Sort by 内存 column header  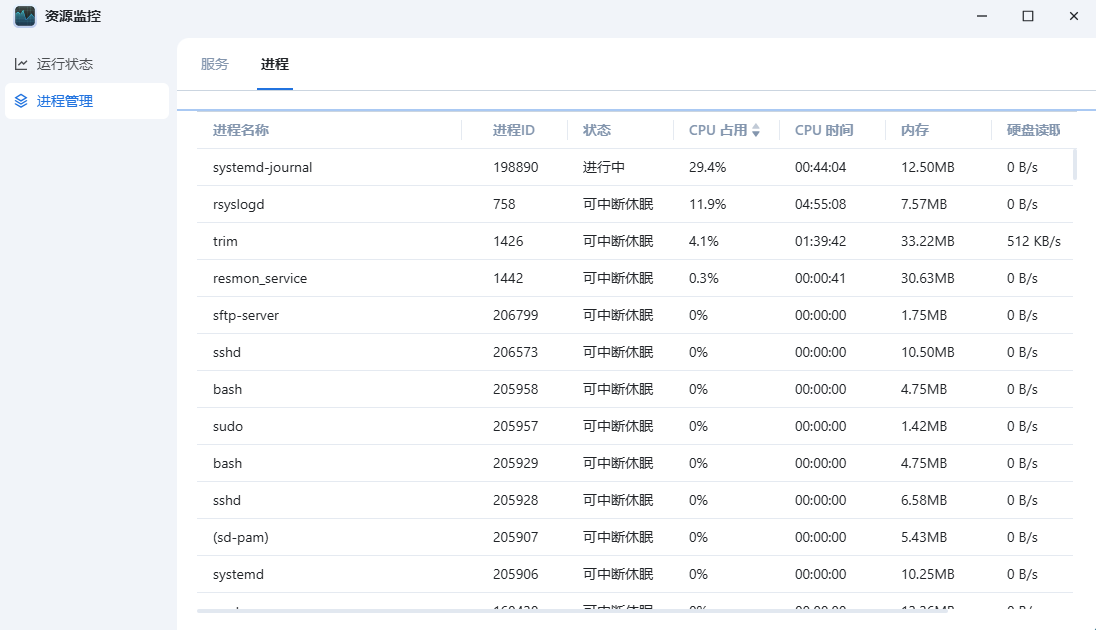click(x=915, y=130)
